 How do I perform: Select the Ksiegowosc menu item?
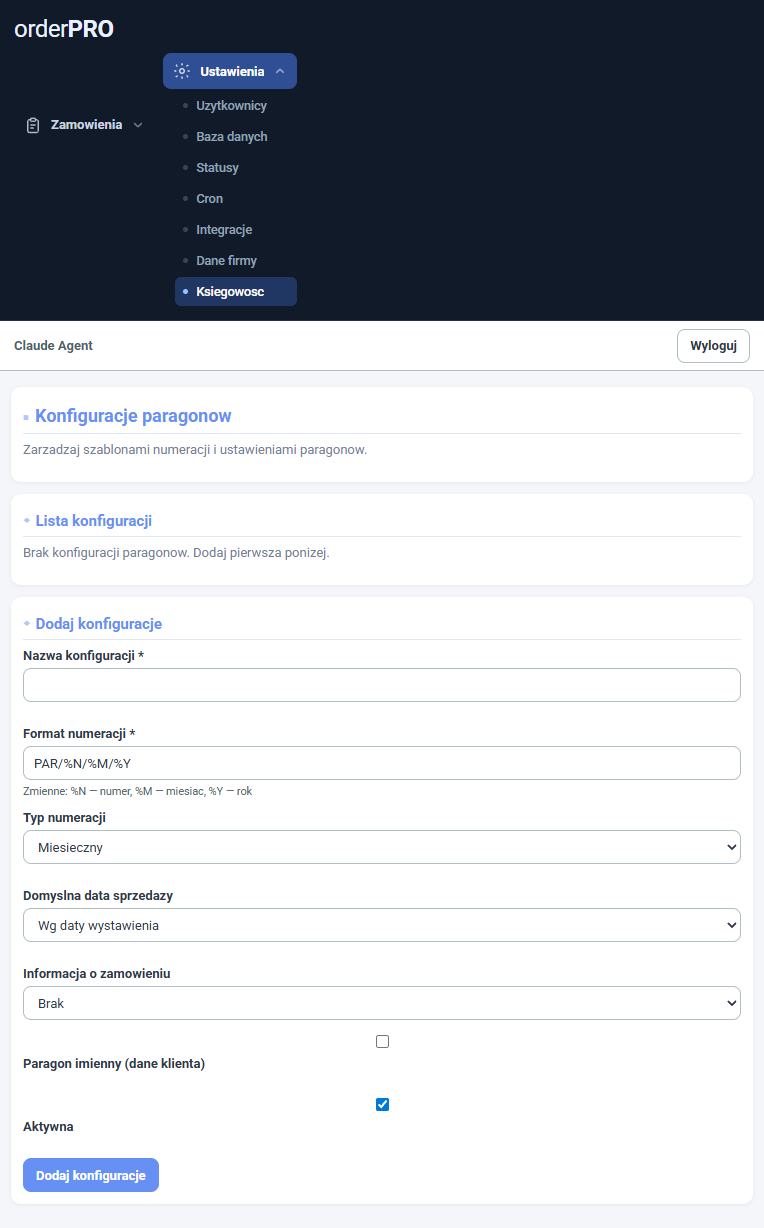coord(230,292)
